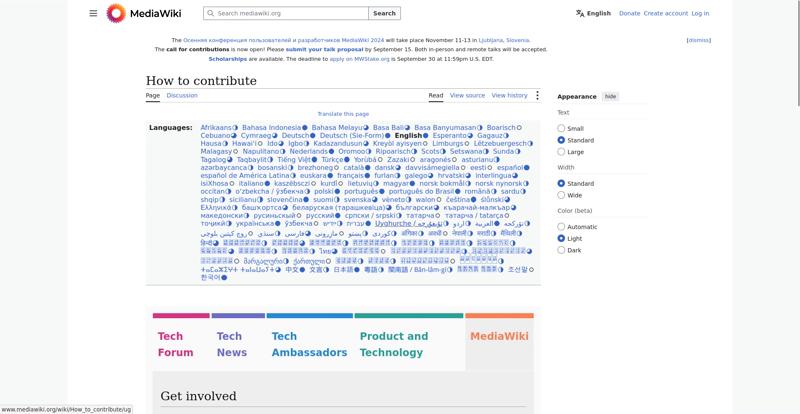Image resolution: width=800 pixels, height=414 pixels.
Task: Enable the Dark color mode
Action: point(561,250)
